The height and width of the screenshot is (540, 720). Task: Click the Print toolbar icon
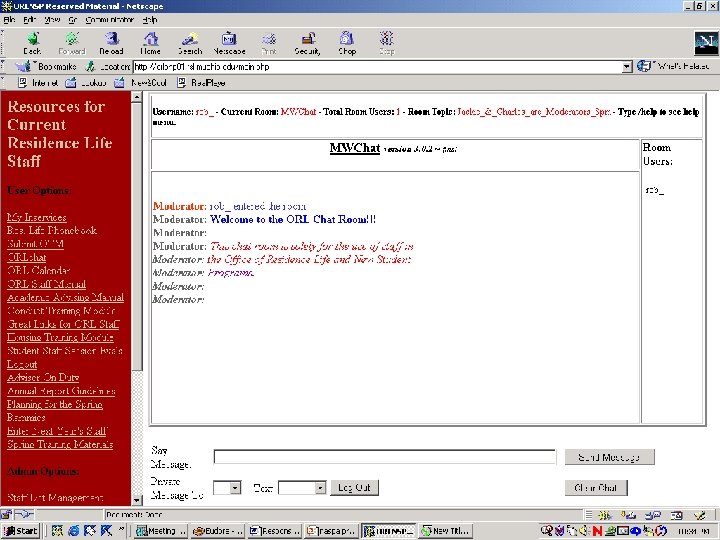tap(269, 44)
